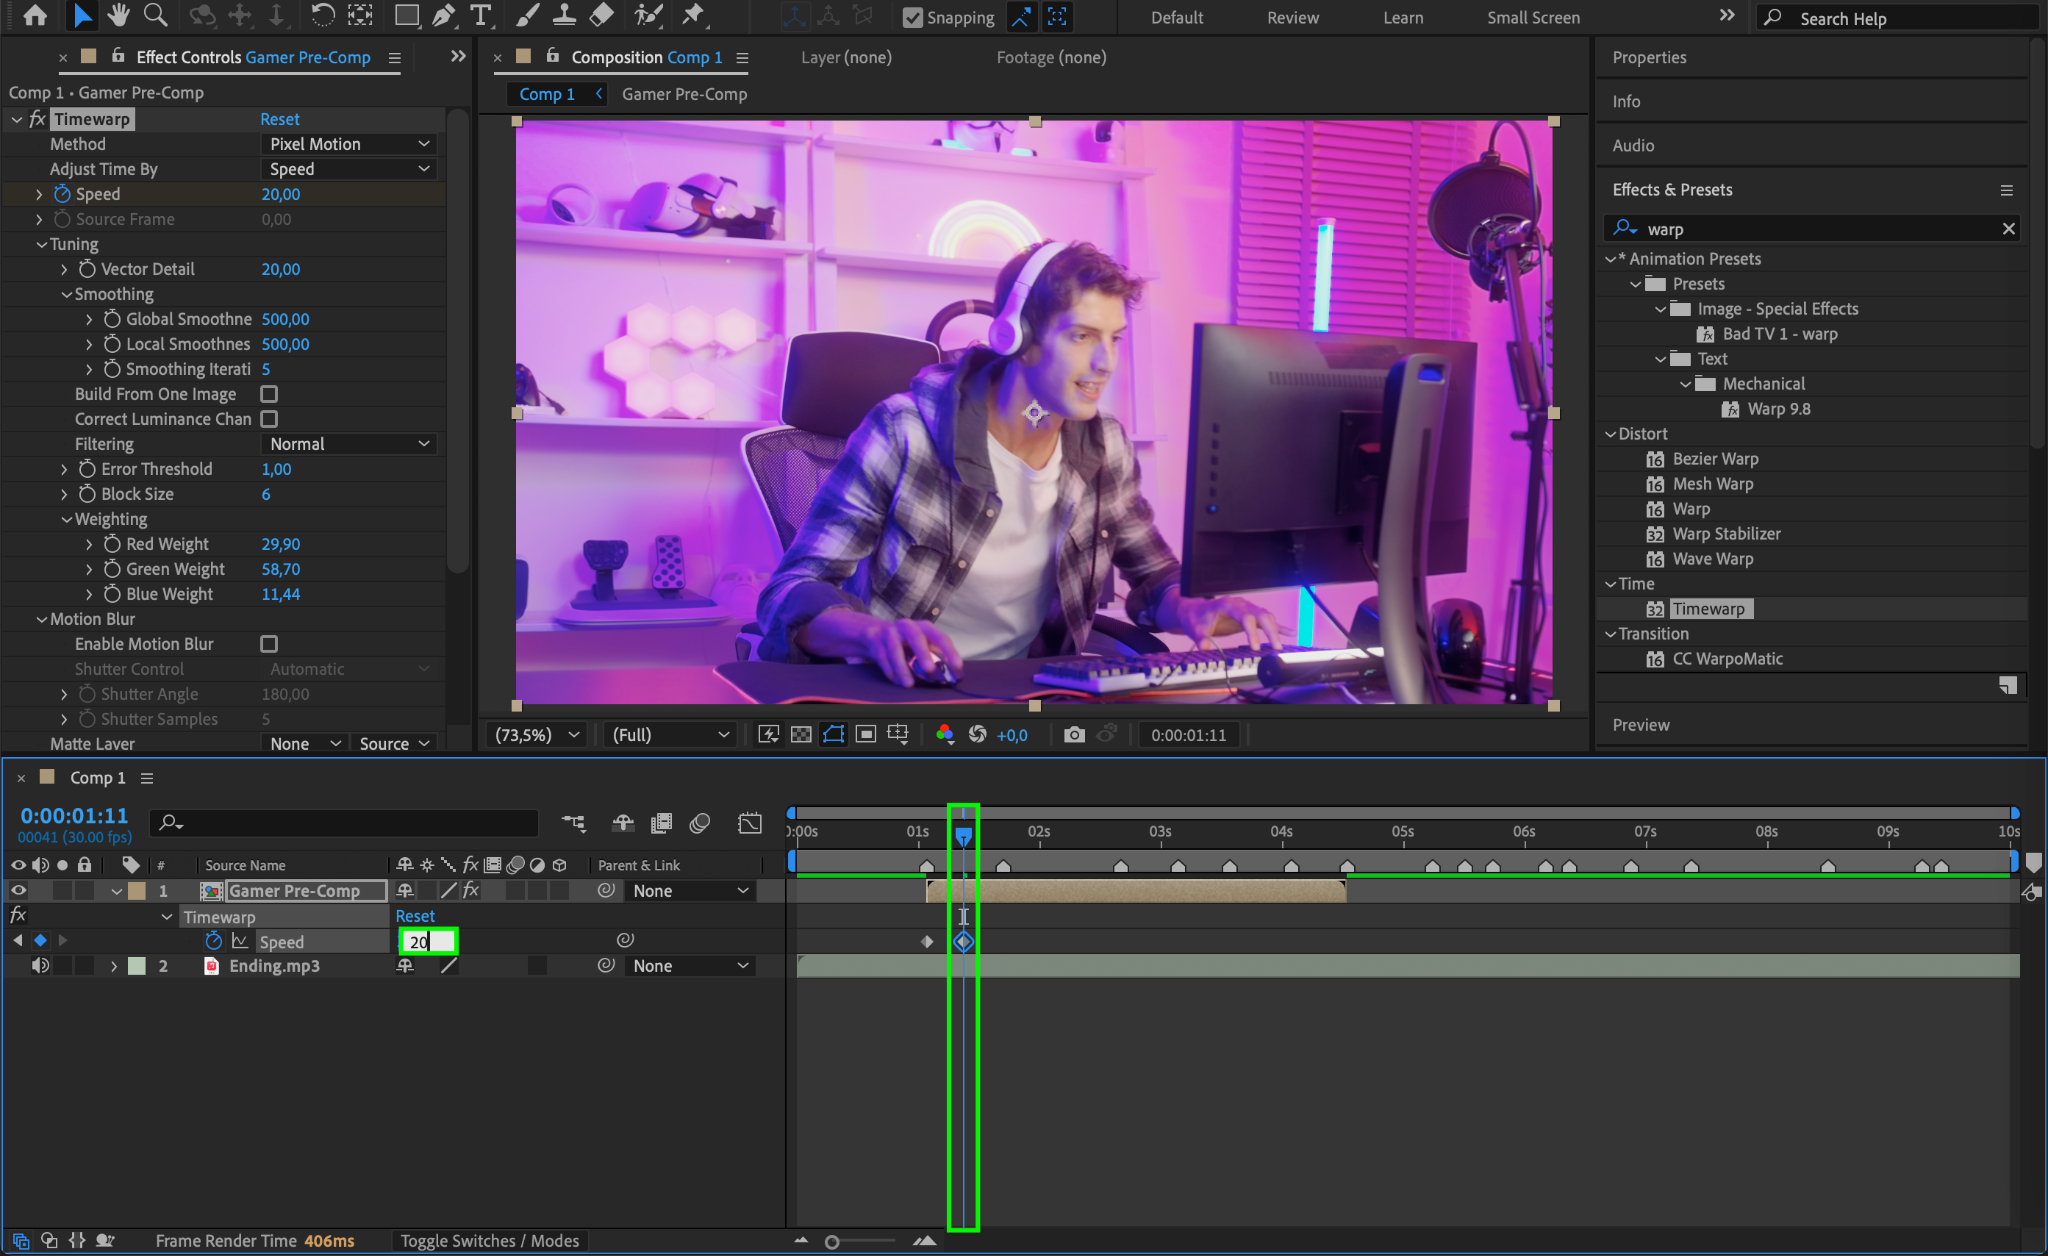Screen dimensions: 2048x1256
Task: Select the Hand tool
Action: click(x=119, y=15)
